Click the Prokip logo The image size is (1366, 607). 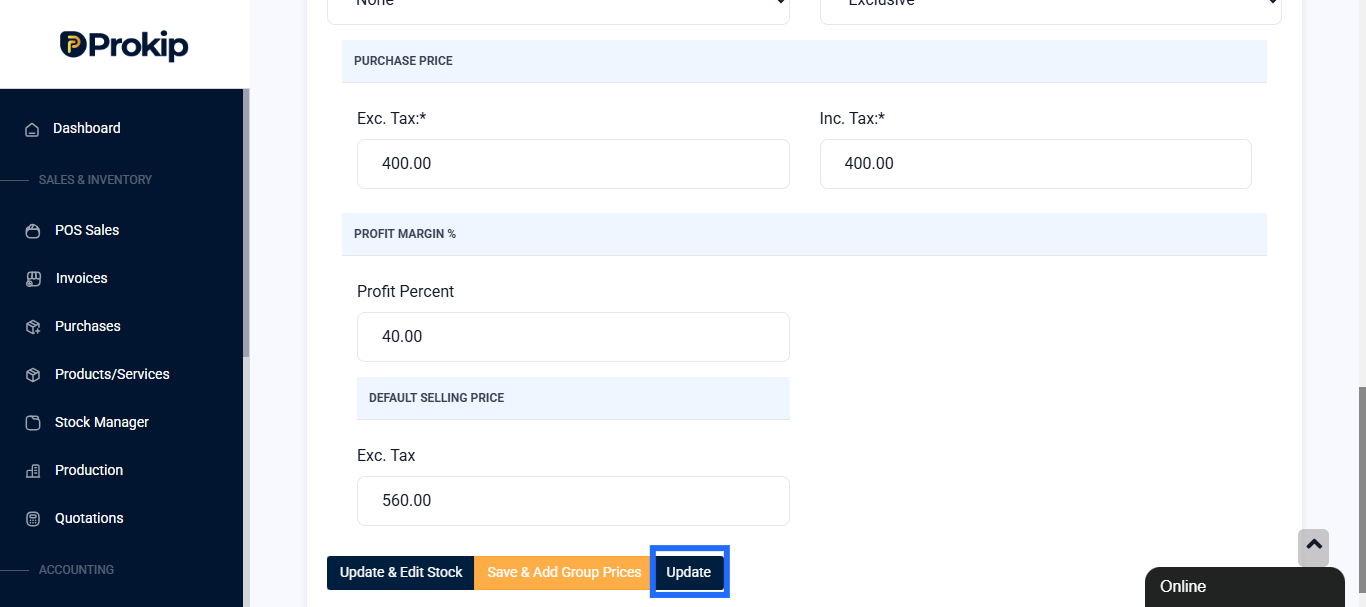[x=124, y=45]
